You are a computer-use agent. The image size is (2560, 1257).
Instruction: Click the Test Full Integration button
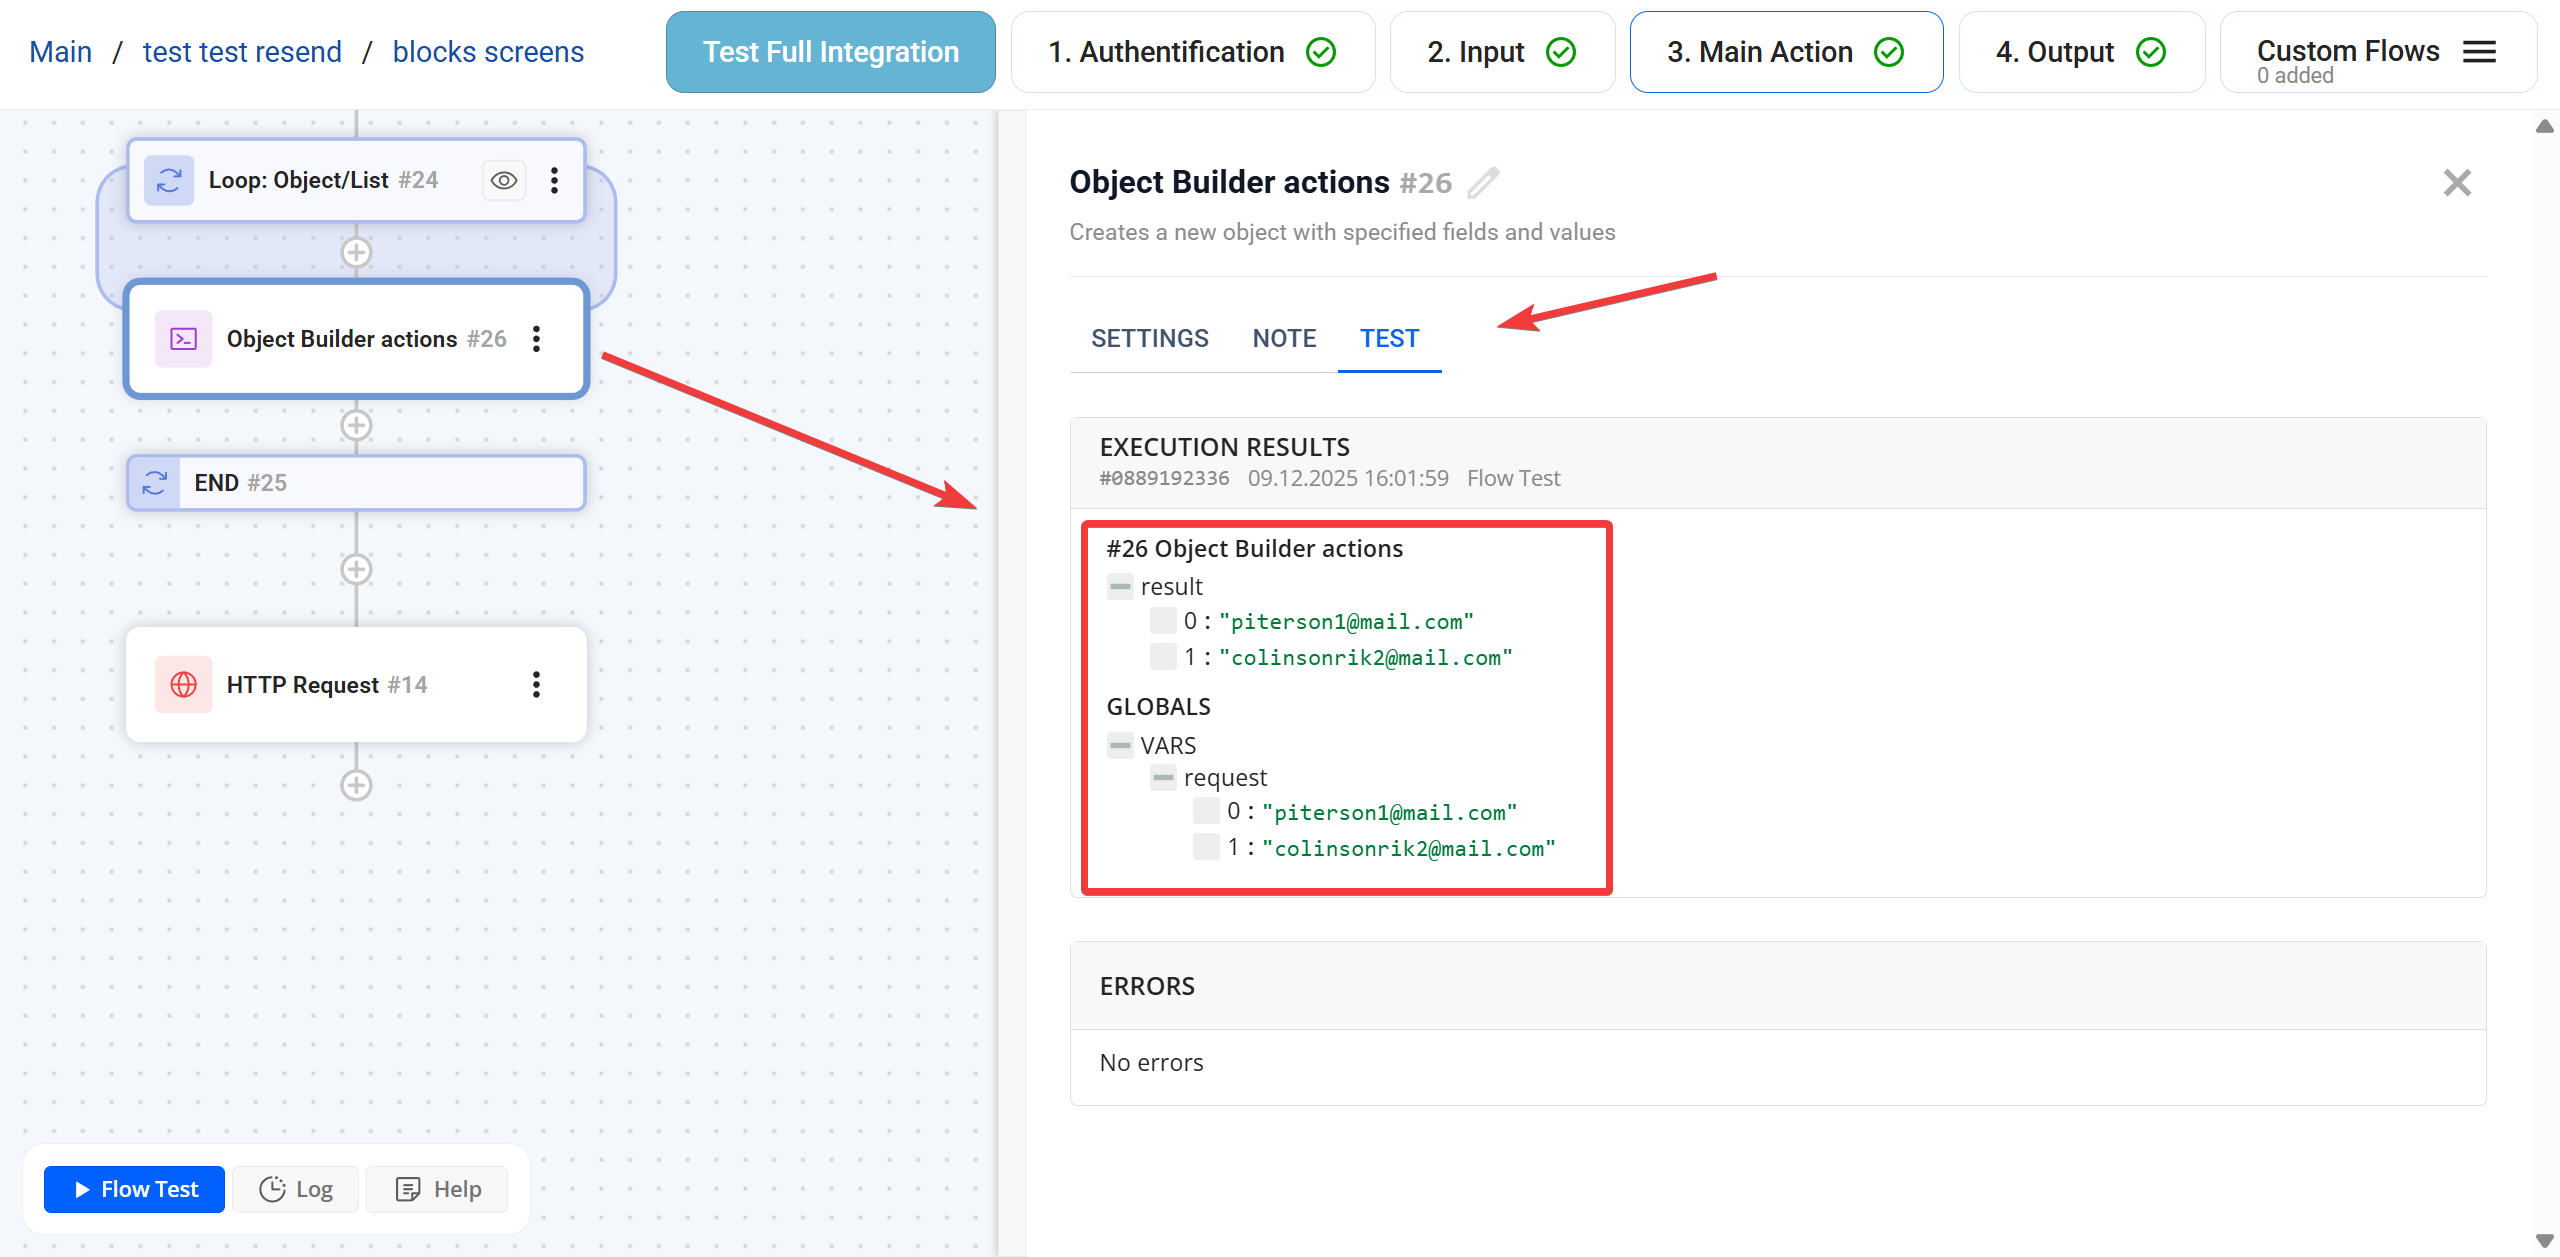pyautogui.click(x=830, y=52)
